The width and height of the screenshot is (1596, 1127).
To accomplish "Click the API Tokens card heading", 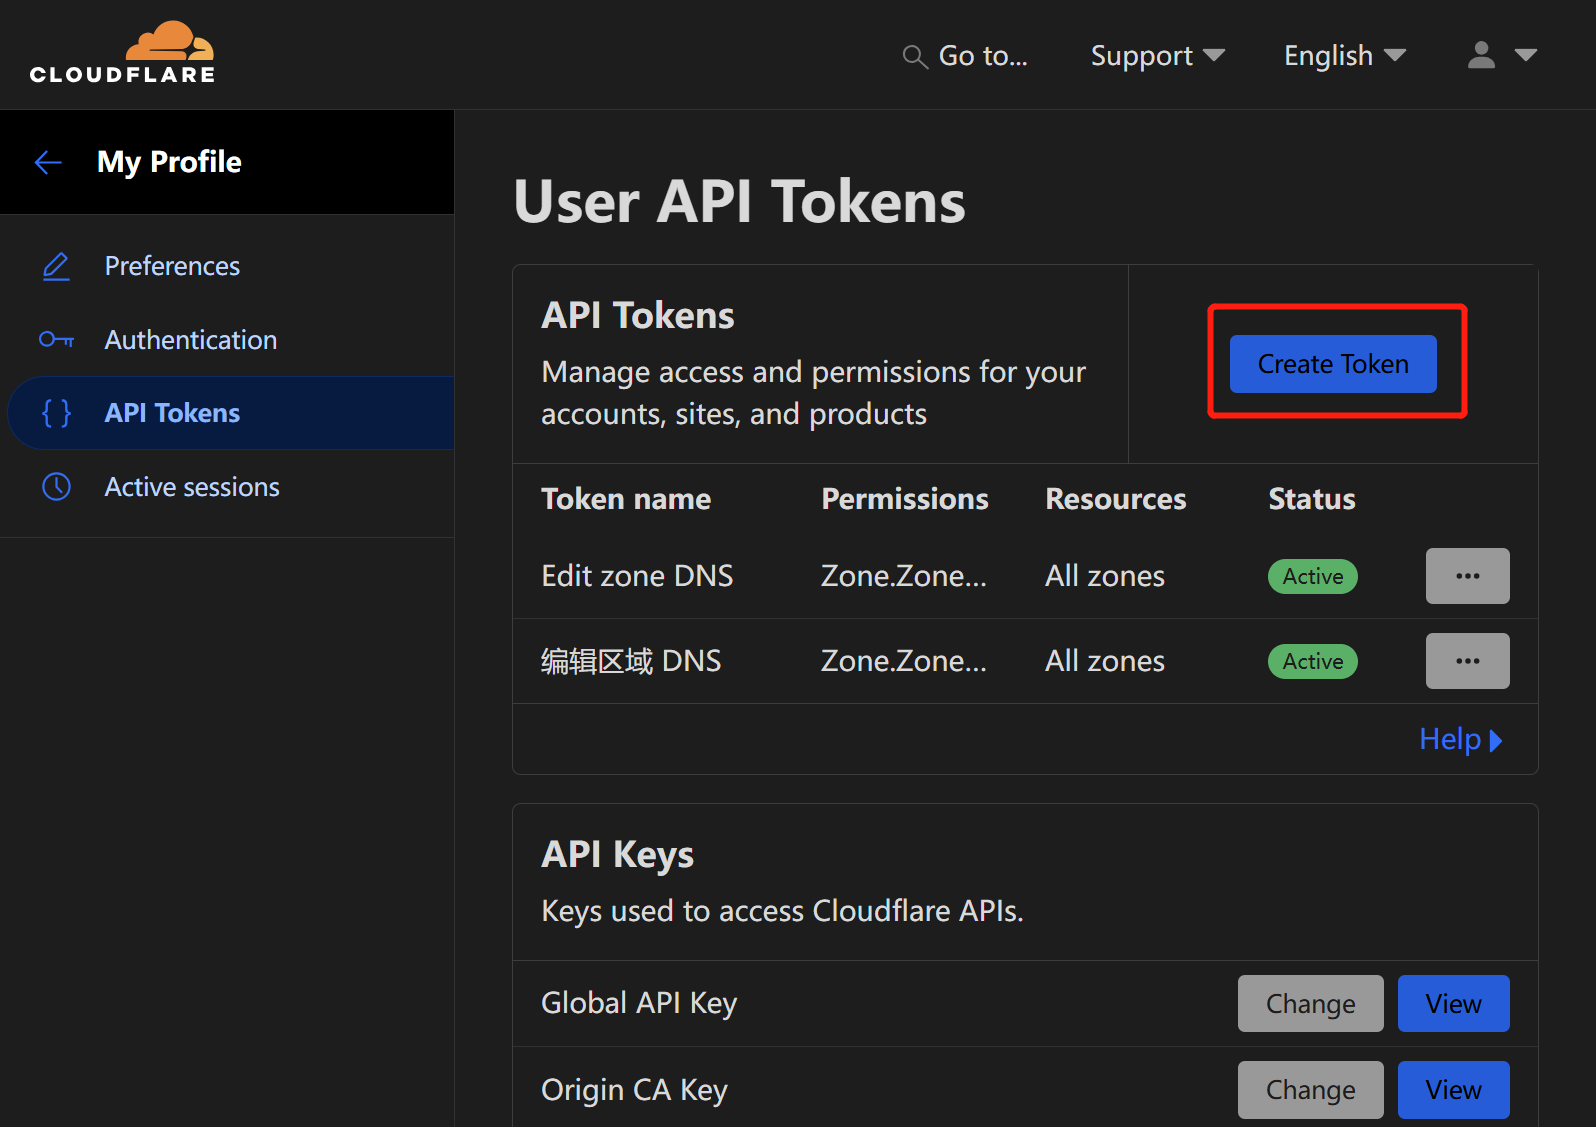I will point(638,316).
